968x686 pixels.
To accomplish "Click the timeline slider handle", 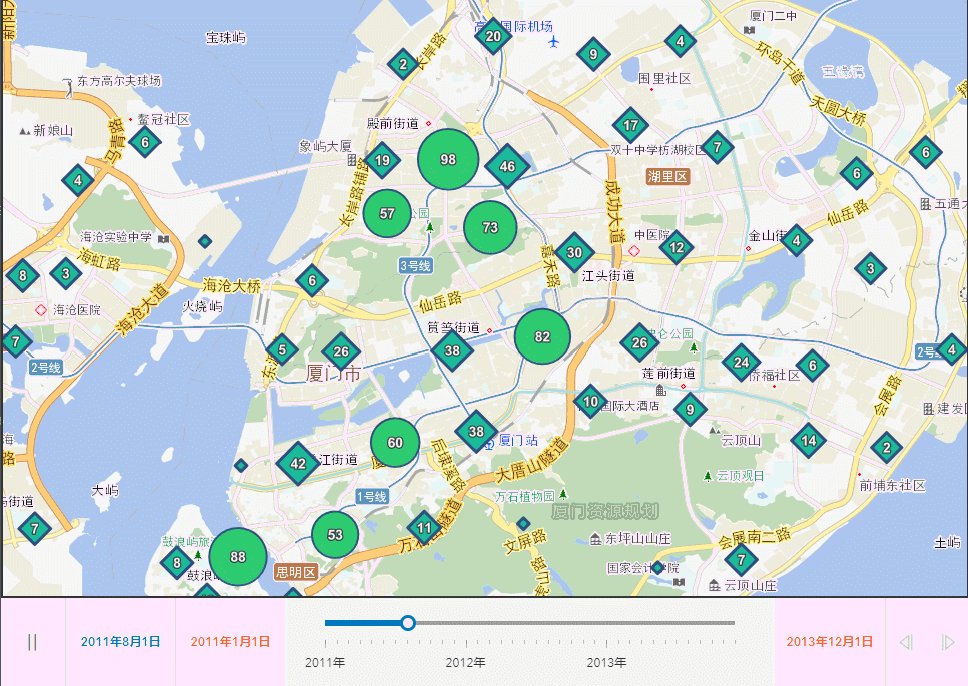I will click(x=408, y=623).
